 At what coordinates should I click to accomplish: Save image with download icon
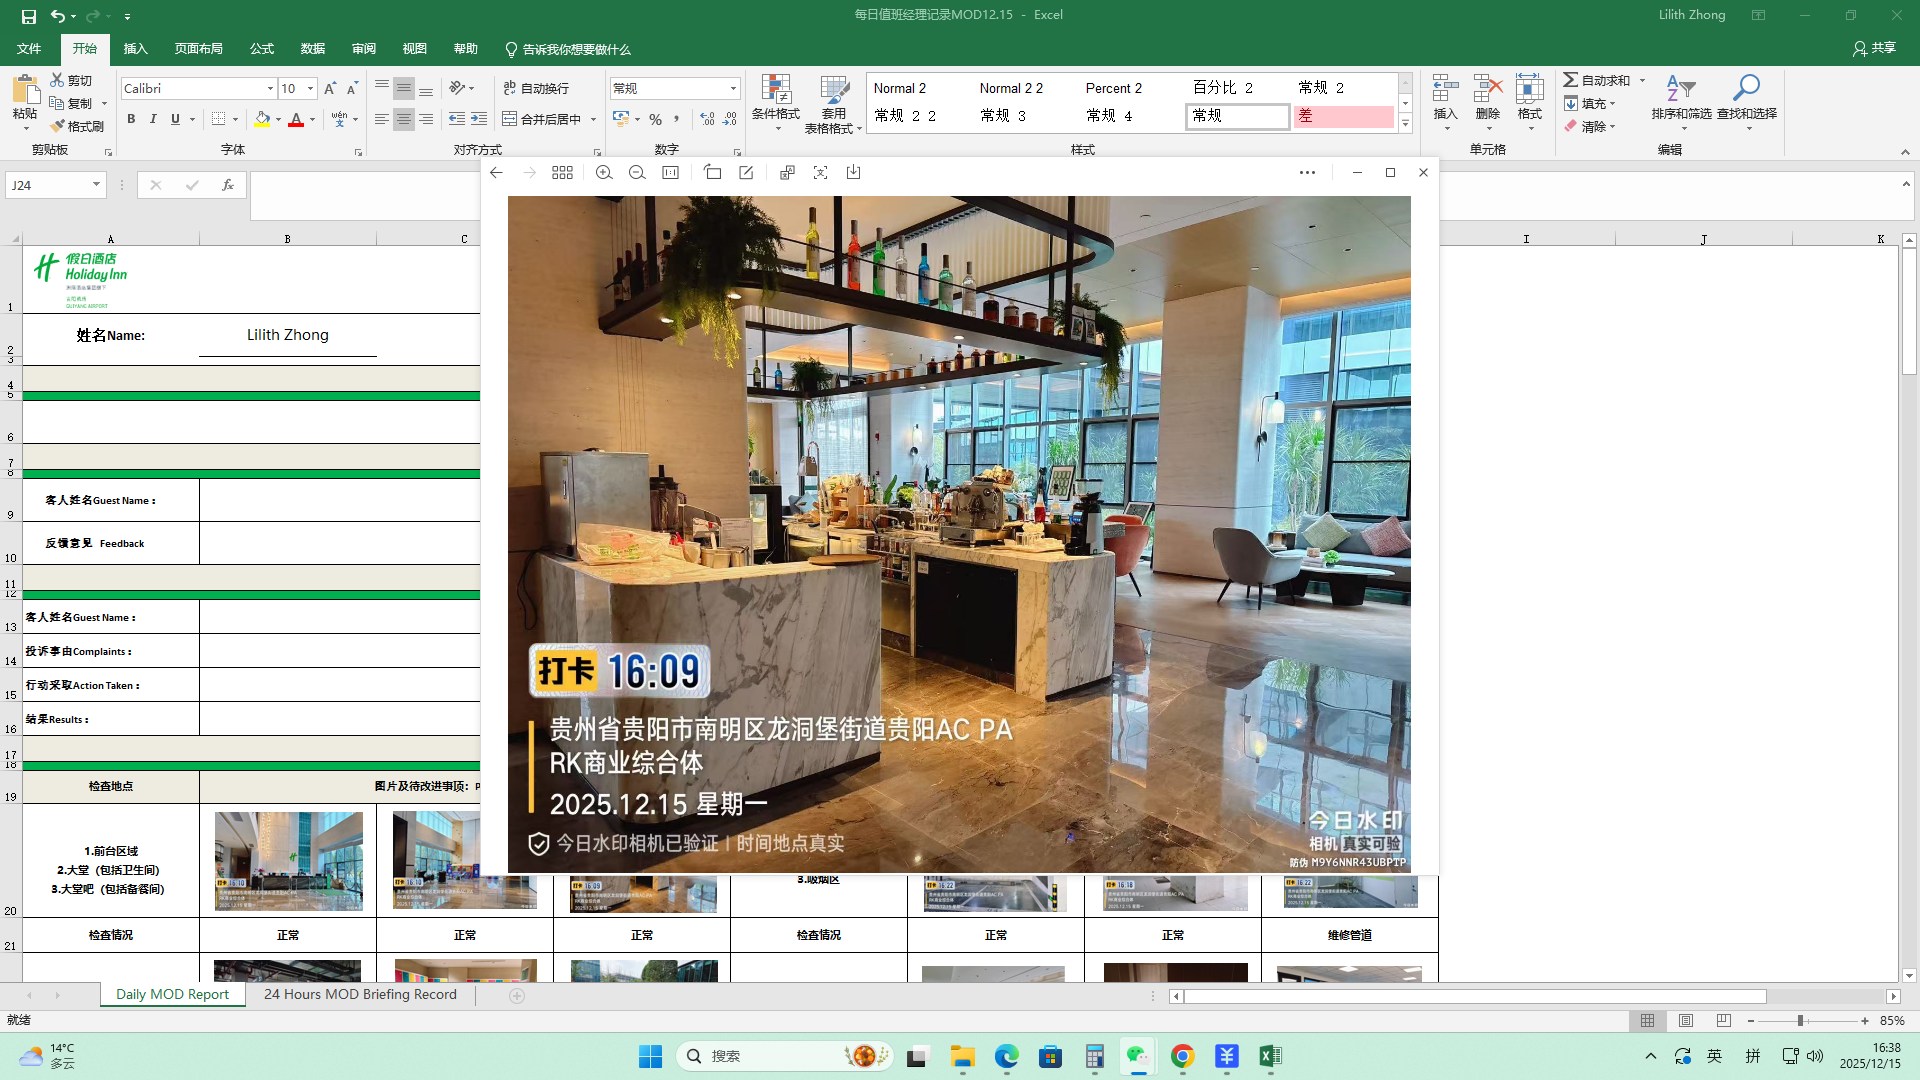coord(853,173)
